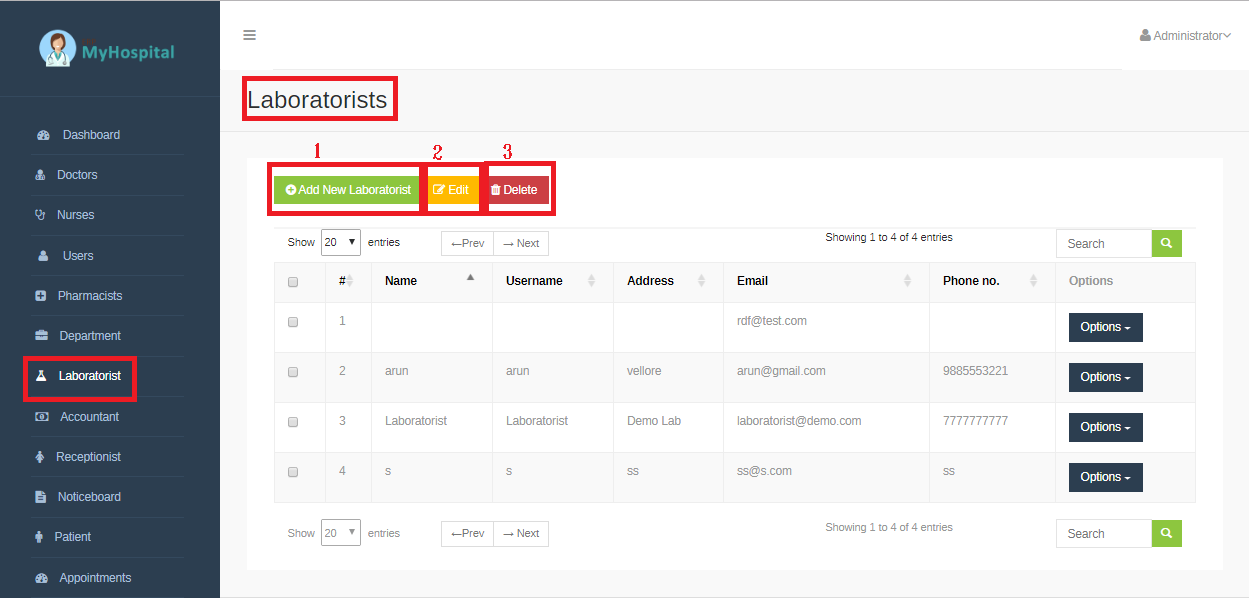Toggle the hamburger sidebar menu icon

pyautogui.click(x=250, y=35)
